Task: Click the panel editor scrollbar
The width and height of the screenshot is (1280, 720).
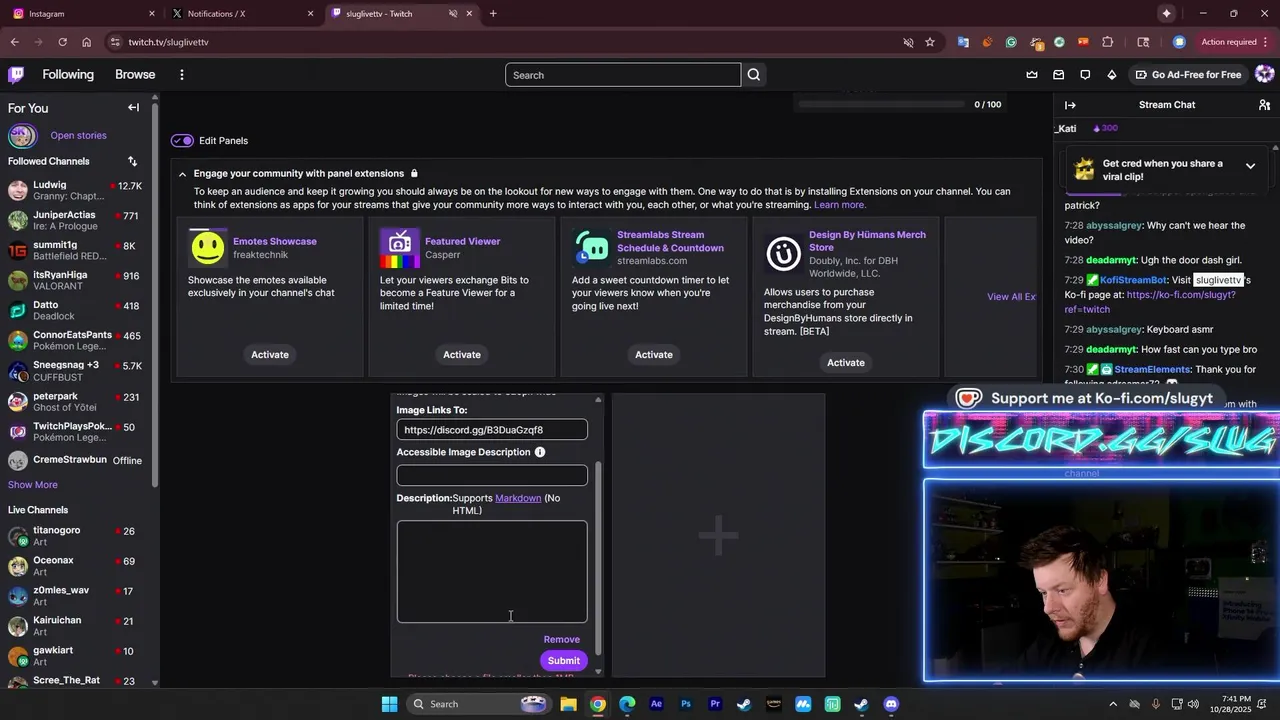Action: [x=599, y=559]
